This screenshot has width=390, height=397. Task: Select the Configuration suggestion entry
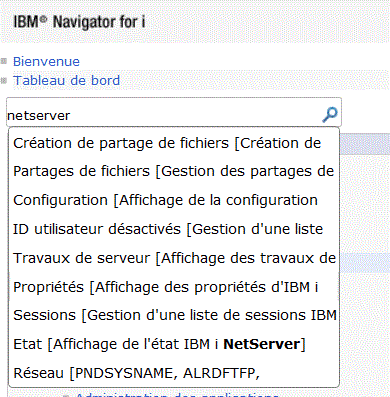[x=174, y=200]
